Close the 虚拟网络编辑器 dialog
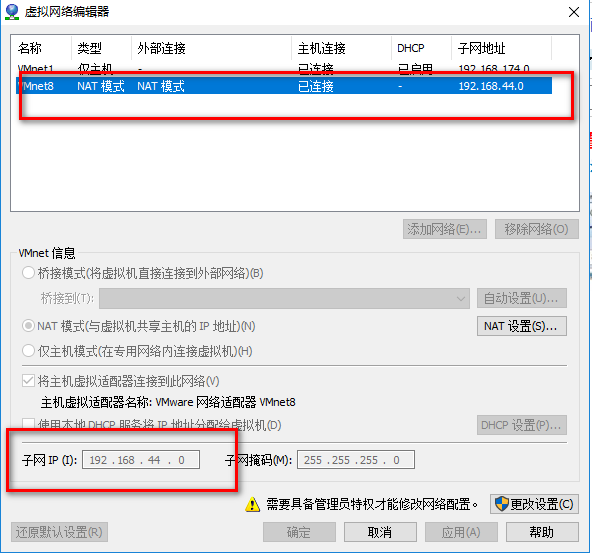Viewport: 592px width, 553px height. pos(574,12)
